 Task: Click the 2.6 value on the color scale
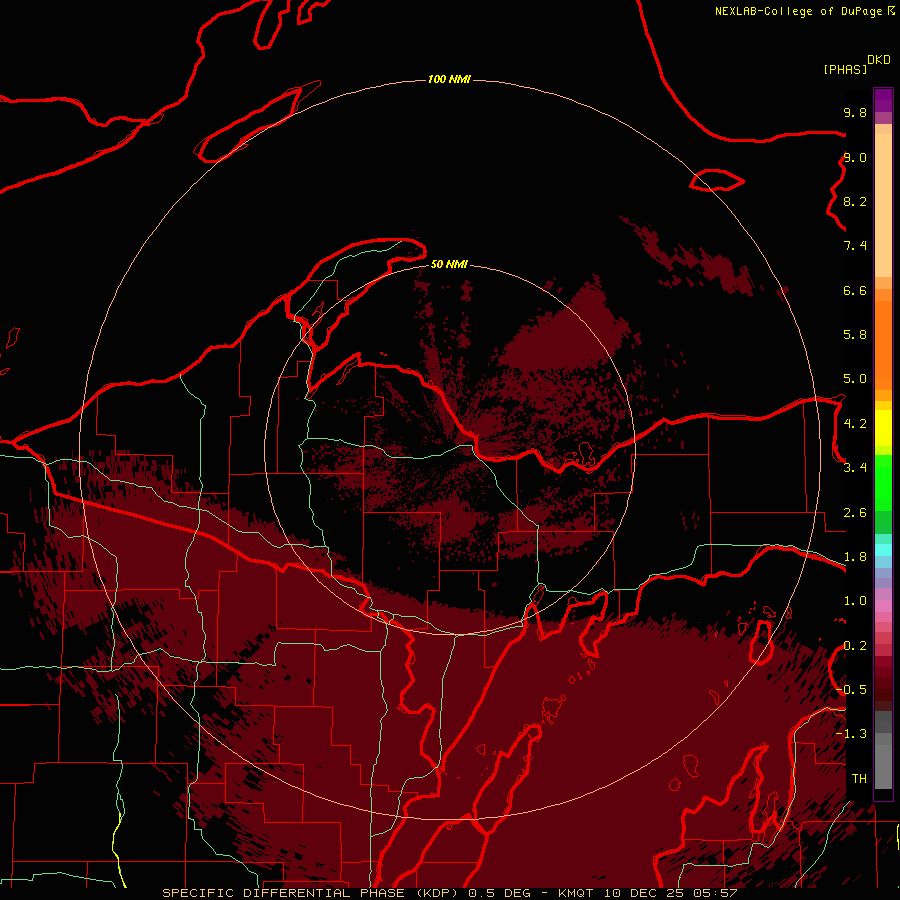[x=855, y=513]
